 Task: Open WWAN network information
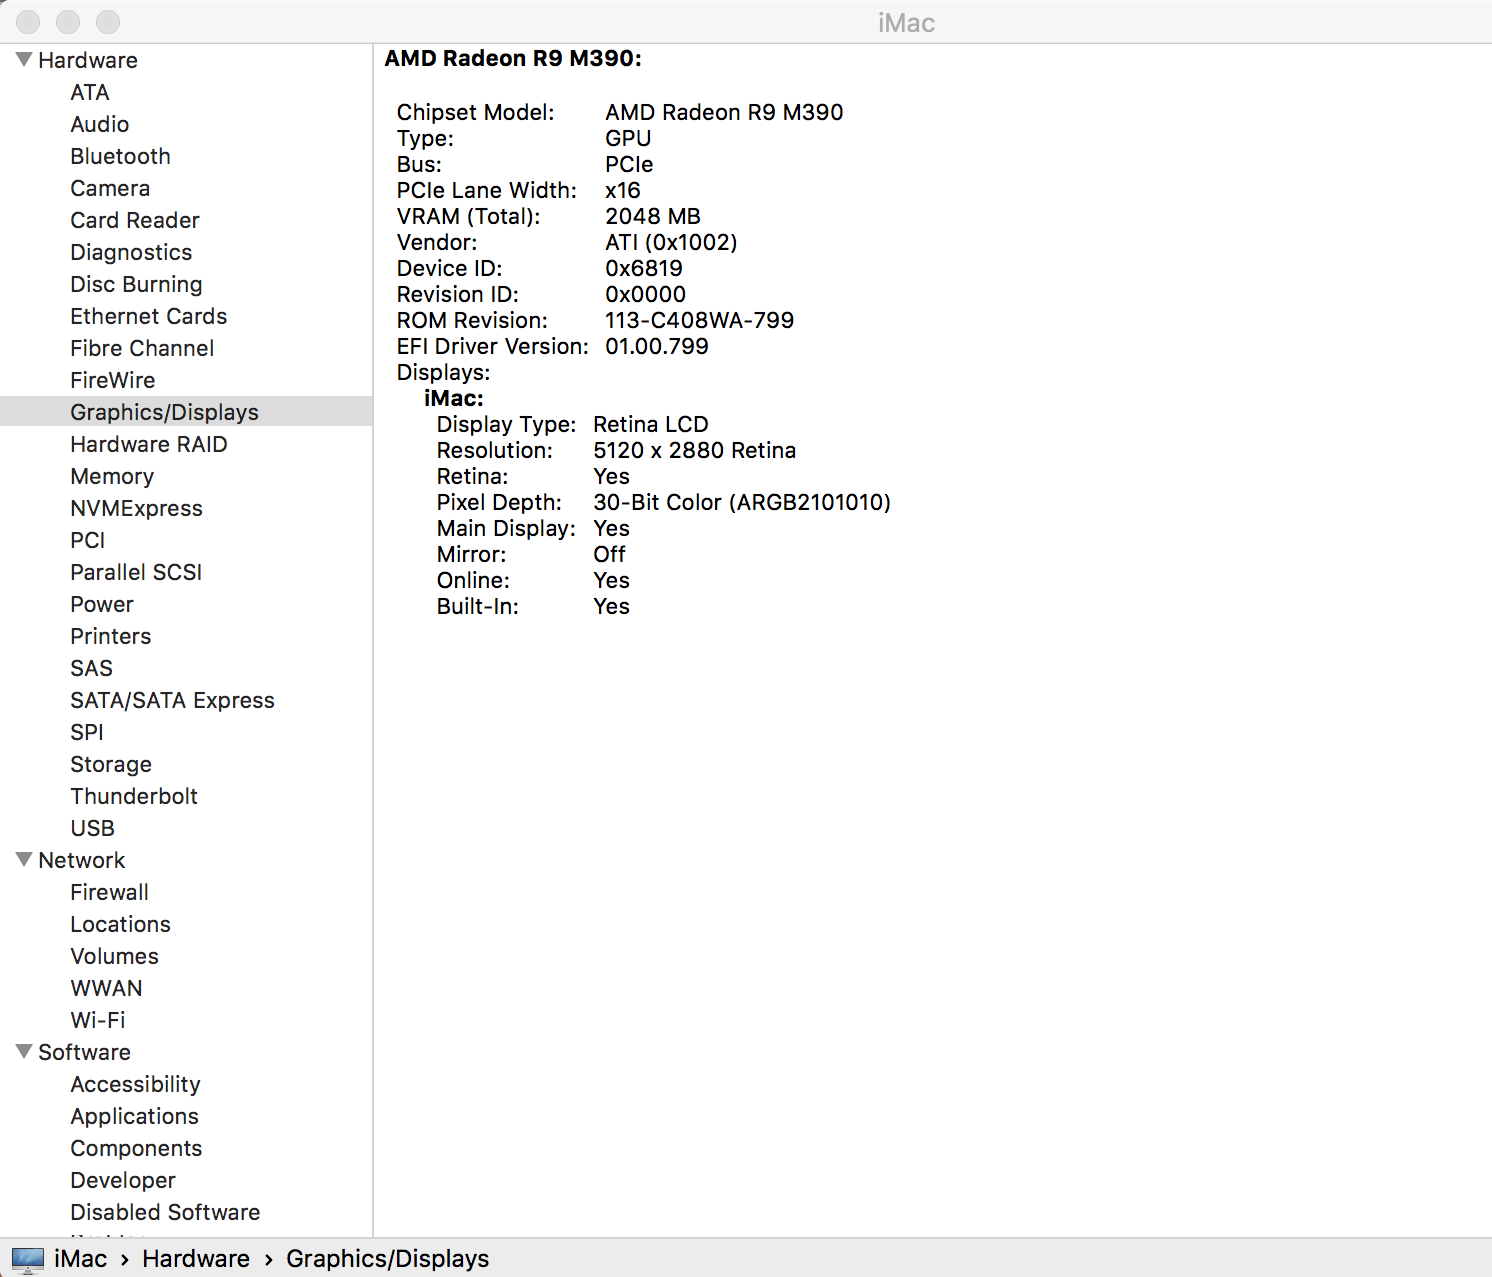pyautogui.click(x=107, y=988)
